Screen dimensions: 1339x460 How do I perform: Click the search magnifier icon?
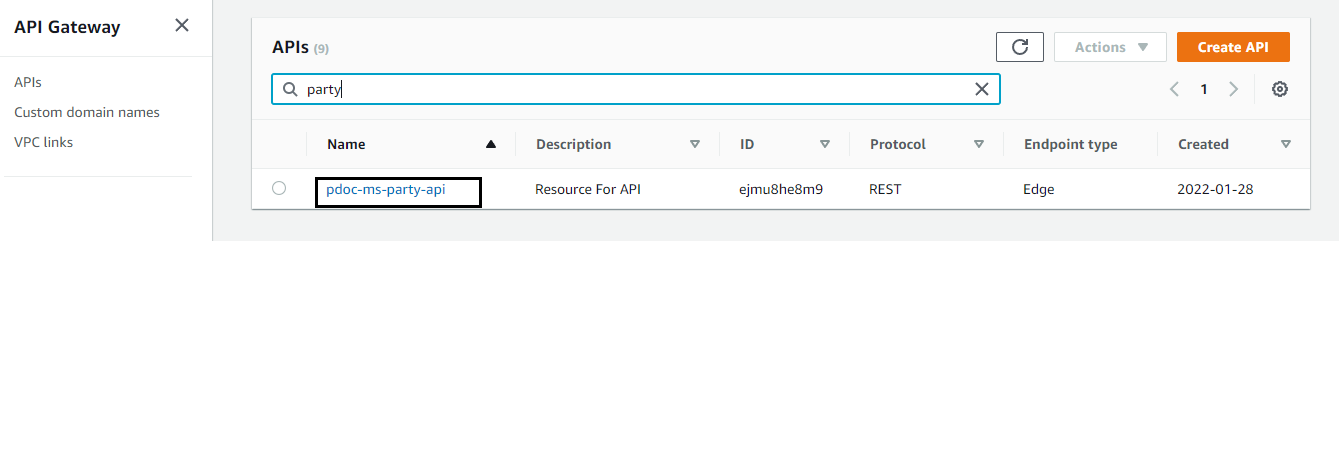290,89
